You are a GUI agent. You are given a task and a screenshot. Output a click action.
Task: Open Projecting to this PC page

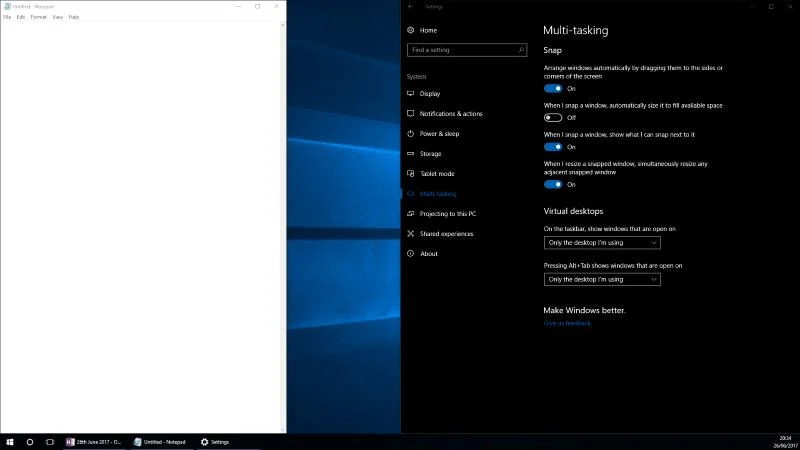pos(448,214)
